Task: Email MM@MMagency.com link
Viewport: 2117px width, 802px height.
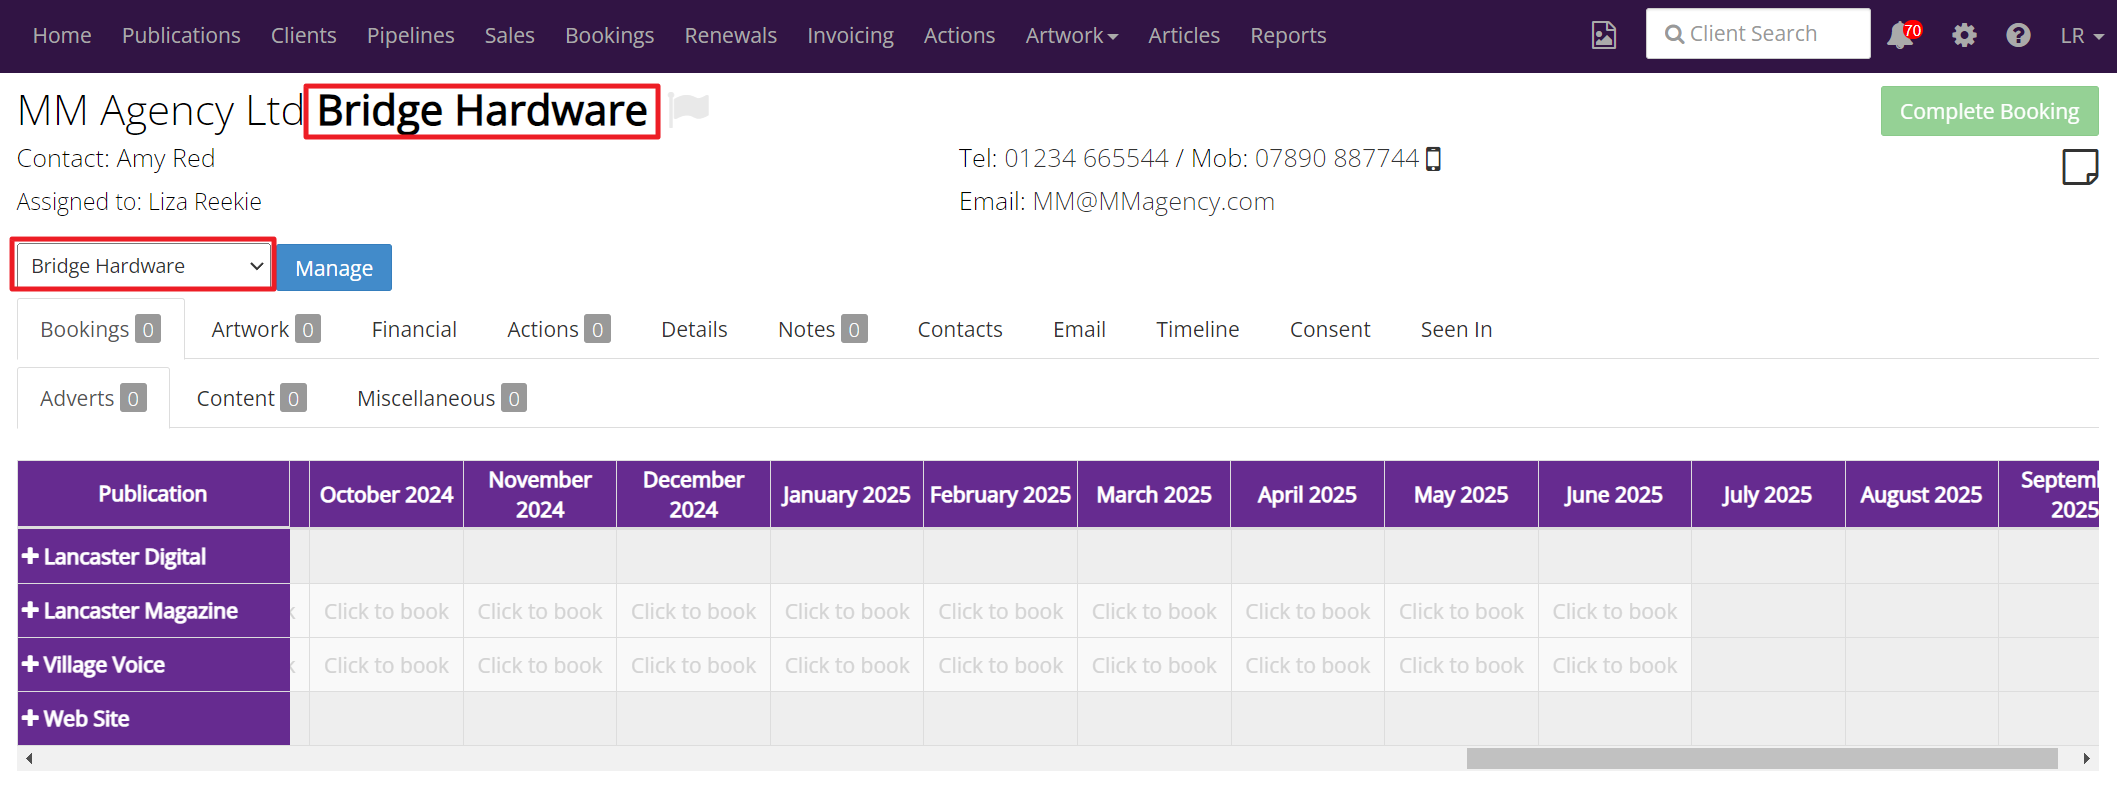Action: (1153, 201)
